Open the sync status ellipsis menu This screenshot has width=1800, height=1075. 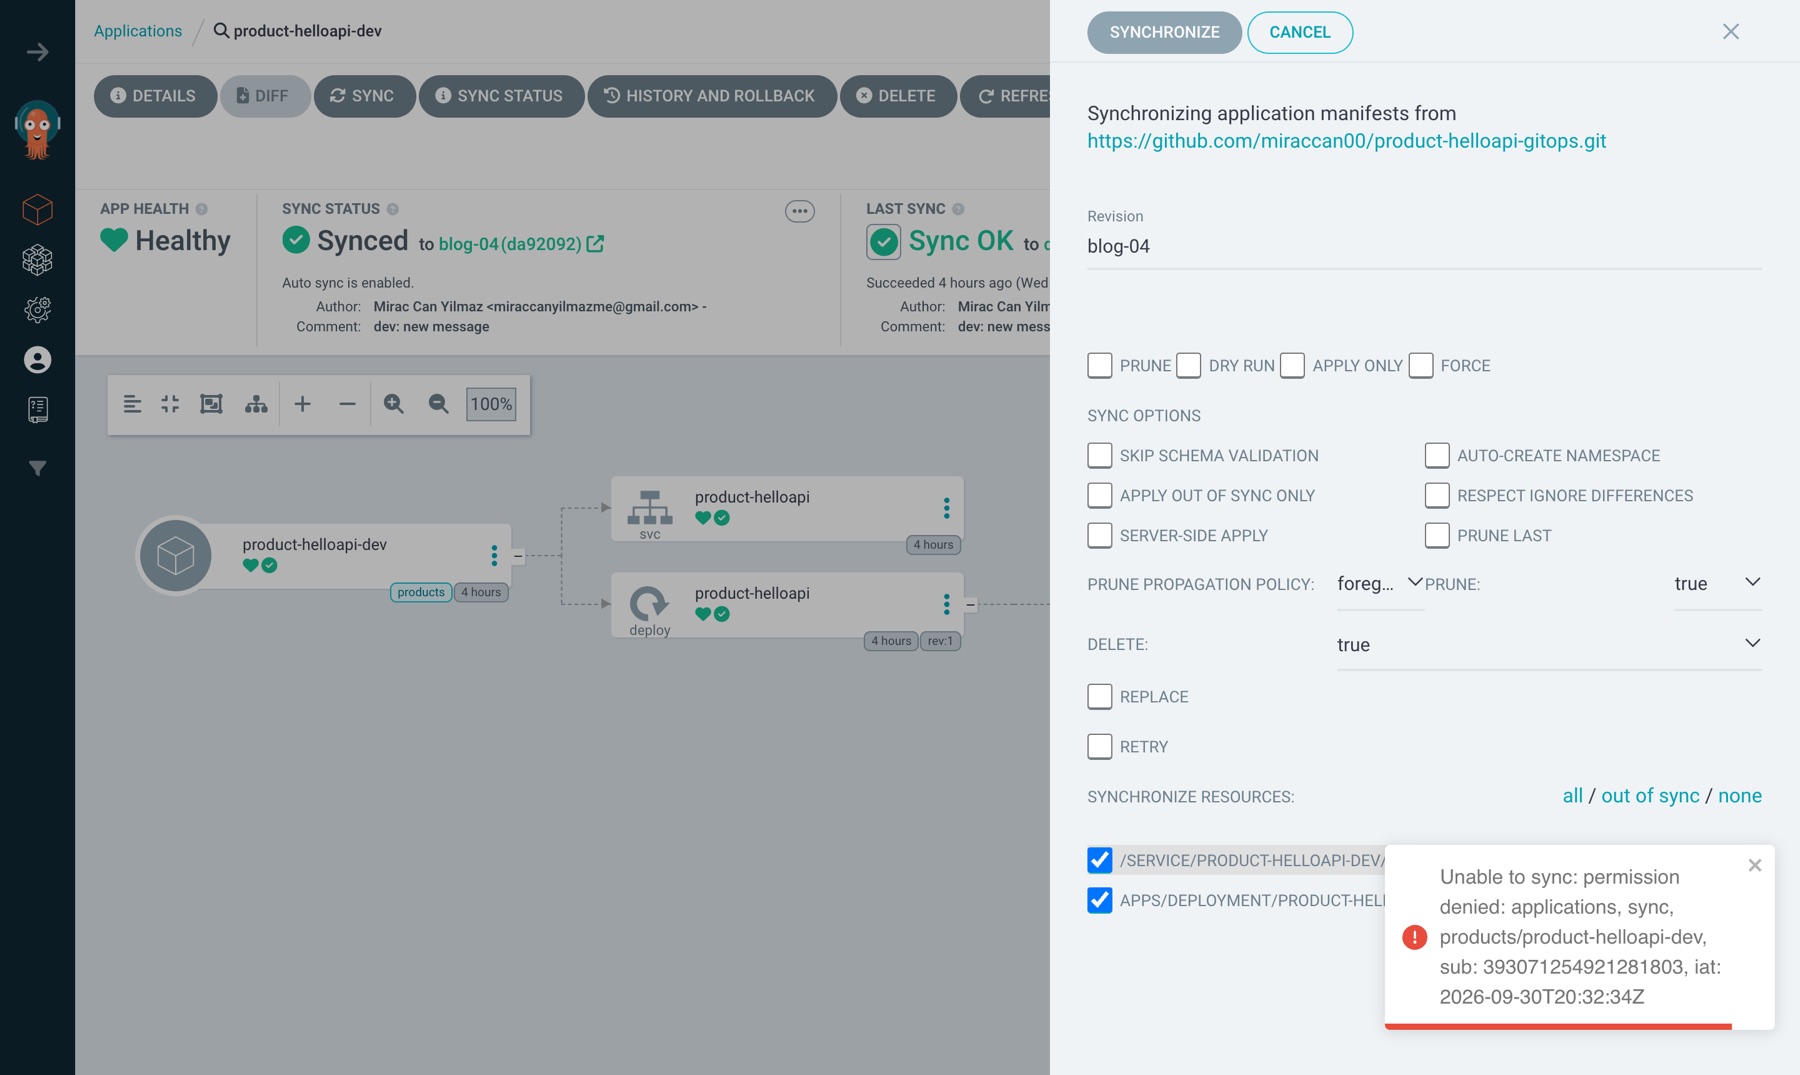[799, 211]
